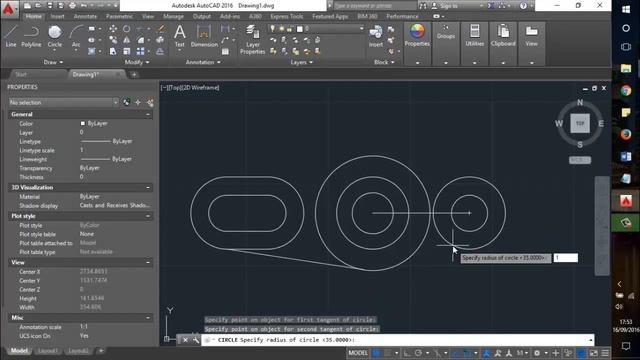Expand the Modify panel dropdown
Screen dimensions: 640x360
click(x=137, y=62)
